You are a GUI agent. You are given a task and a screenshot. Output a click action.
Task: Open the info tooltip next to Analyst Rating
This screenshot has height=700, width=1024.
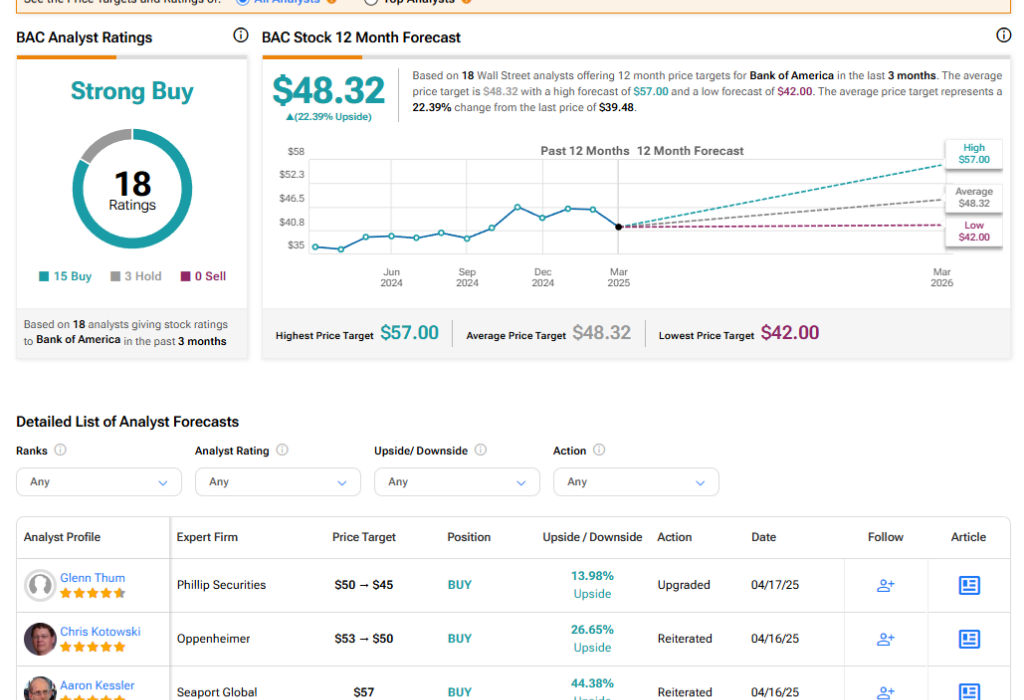click(x=282, y=450)
